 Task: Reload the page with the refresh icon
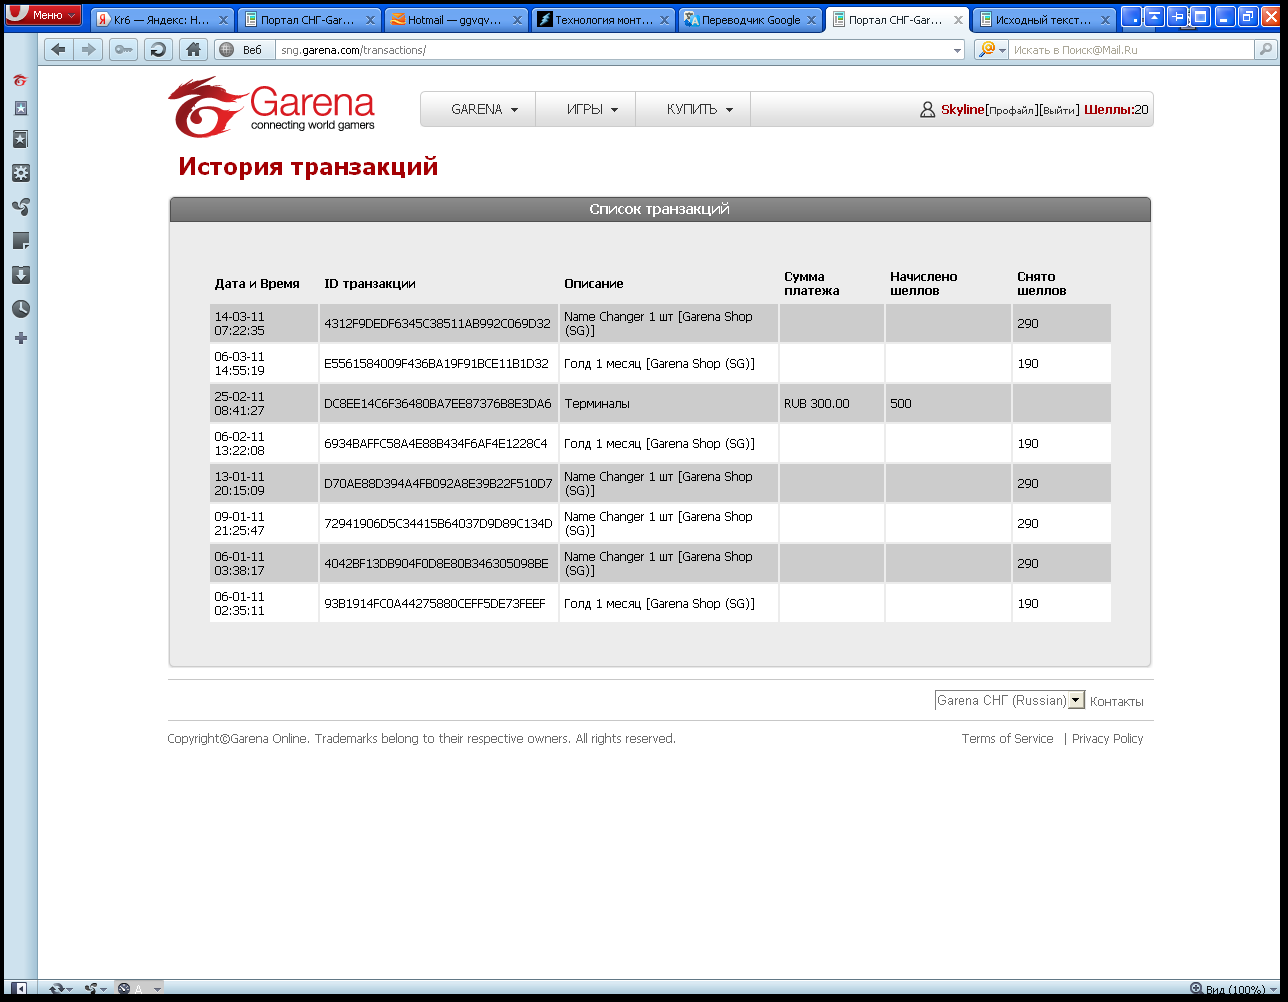pyautogui.click(x=158, y=50)
